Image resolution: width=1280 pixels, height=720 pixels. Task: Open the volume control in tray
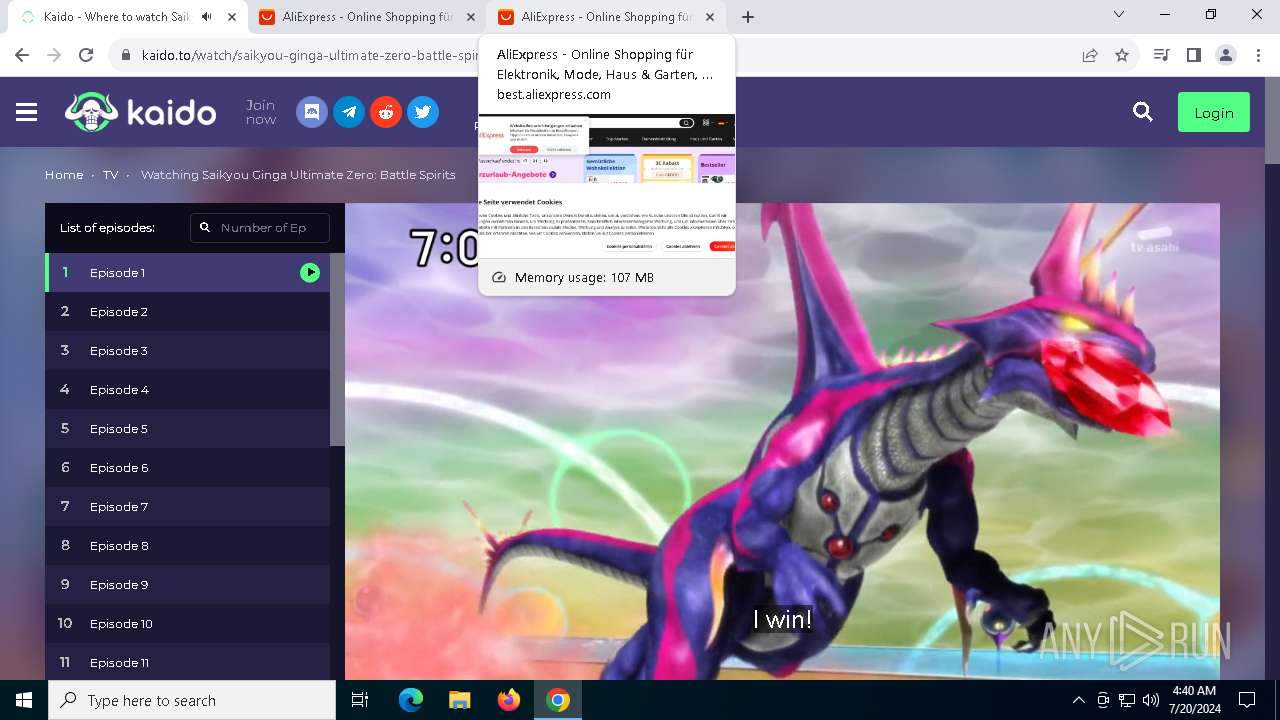pos(1151,700)
